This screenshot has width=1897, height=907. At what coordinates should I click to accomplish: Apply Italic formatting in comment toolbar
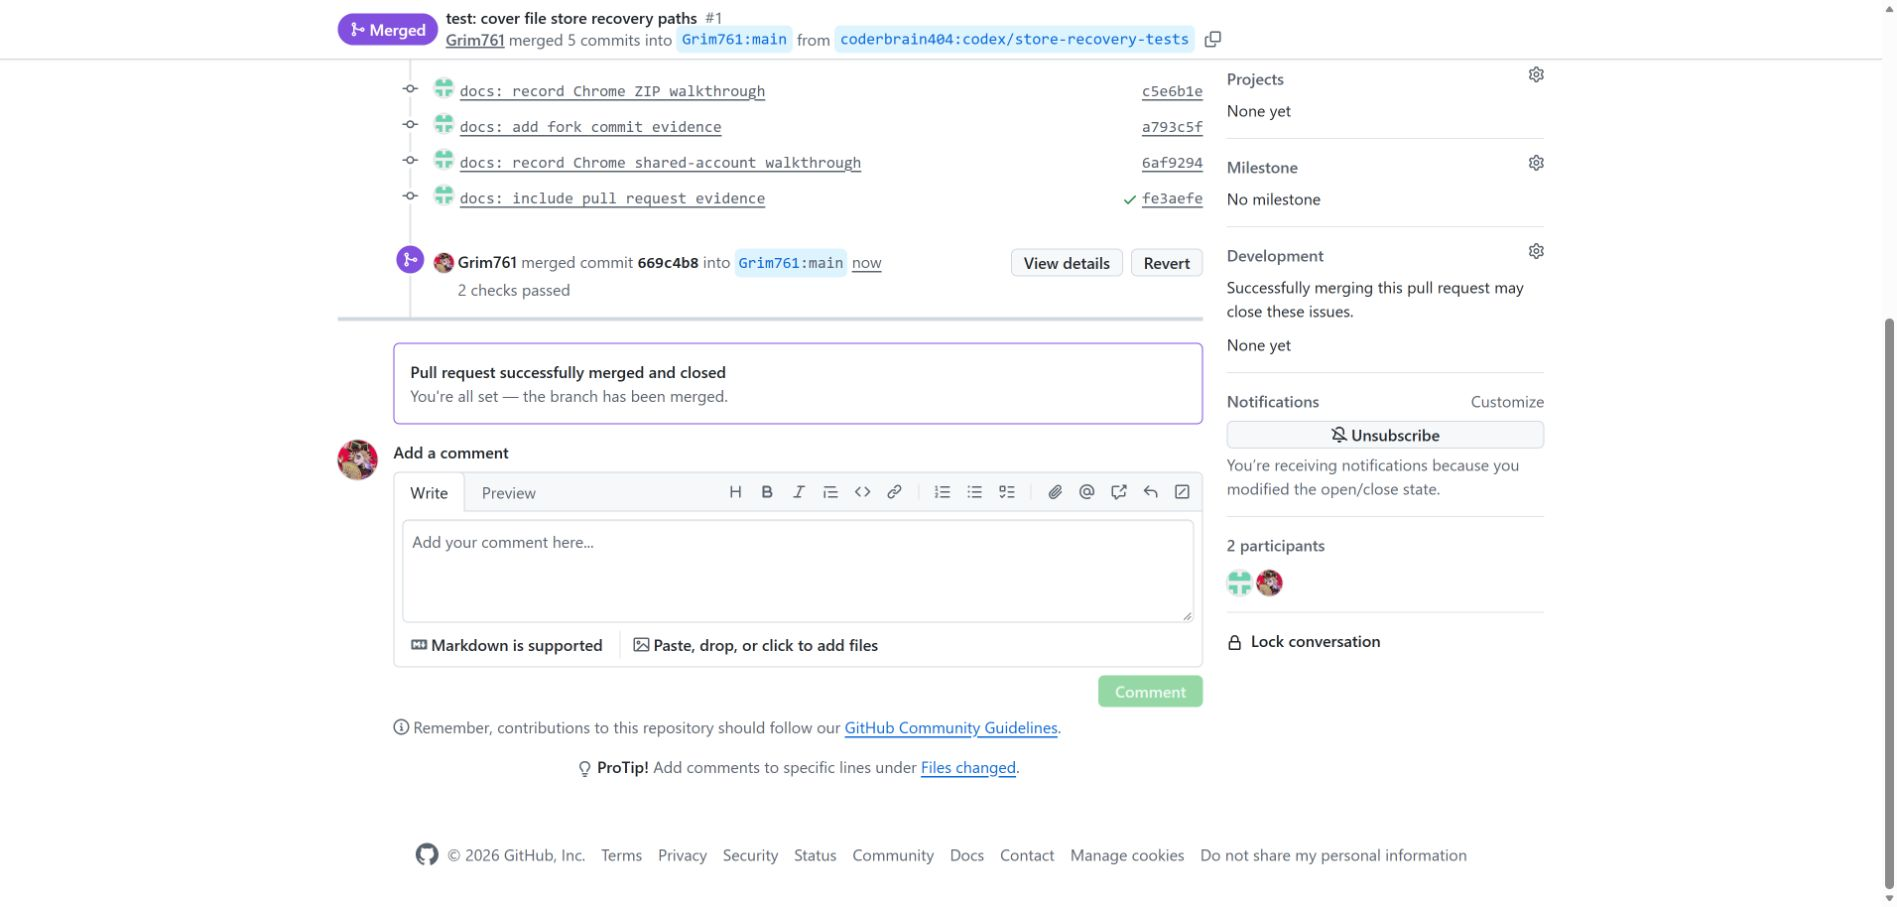(x=799, y=492)
